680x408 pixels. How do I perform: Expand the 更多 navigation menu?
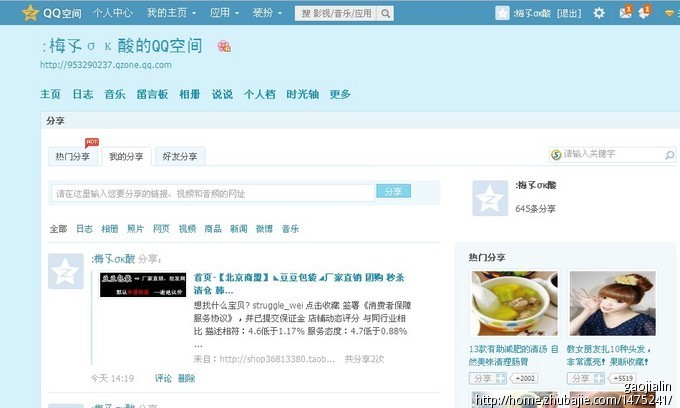pyautogui.click(x=340, y=94)
